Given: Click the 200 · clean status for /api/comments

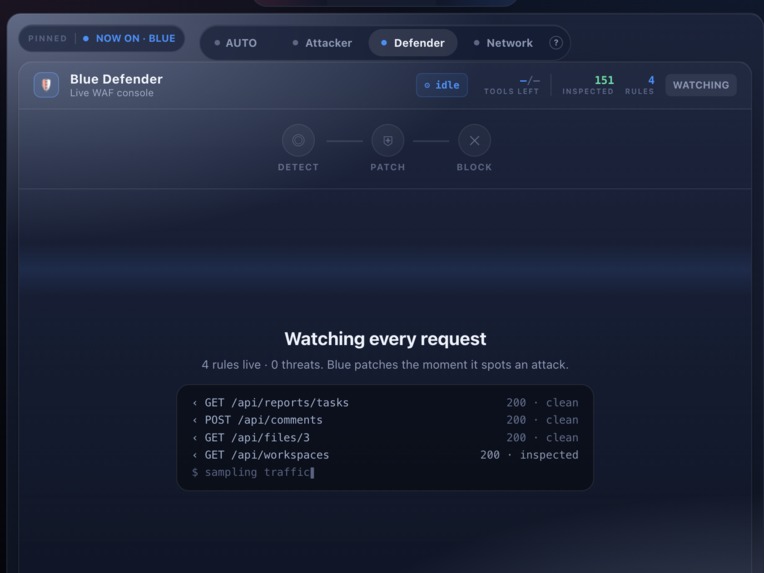Looking at the screenshot, I should coord(542,420).
